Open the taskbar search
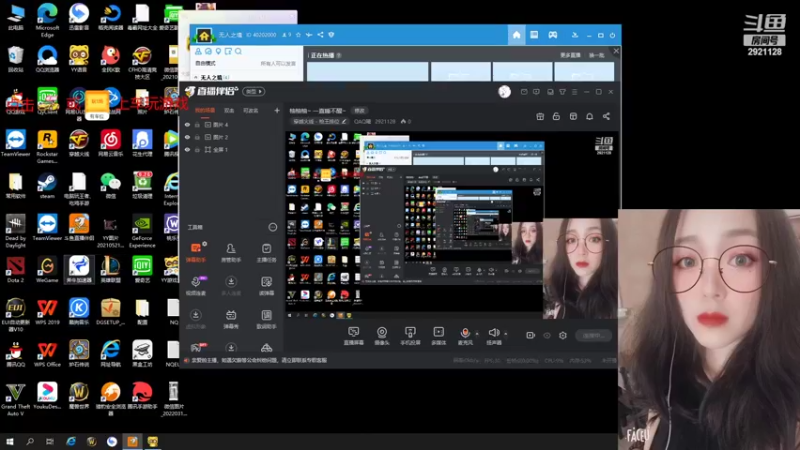This screenshot has width=800, height=450. click(30, 441)
